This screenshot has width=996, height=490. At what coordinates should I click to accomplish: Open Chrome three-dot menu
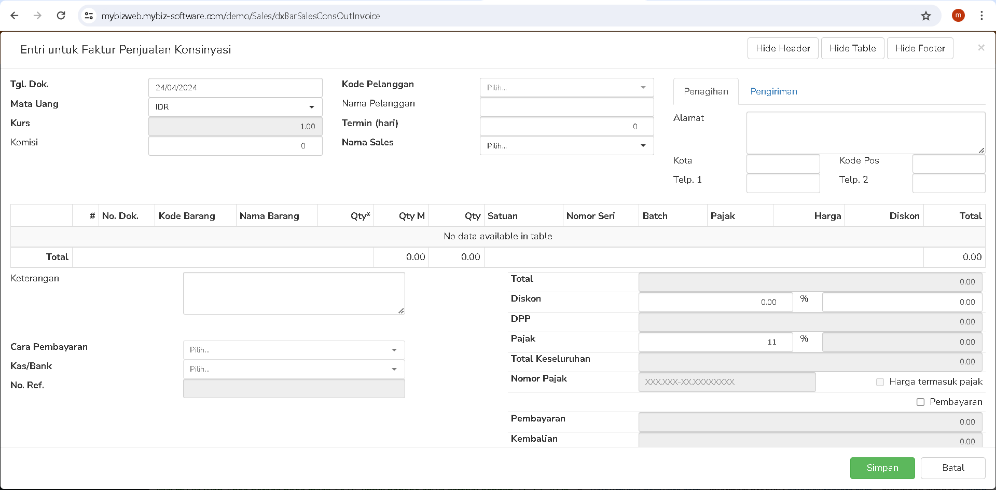tap(981, 16)
